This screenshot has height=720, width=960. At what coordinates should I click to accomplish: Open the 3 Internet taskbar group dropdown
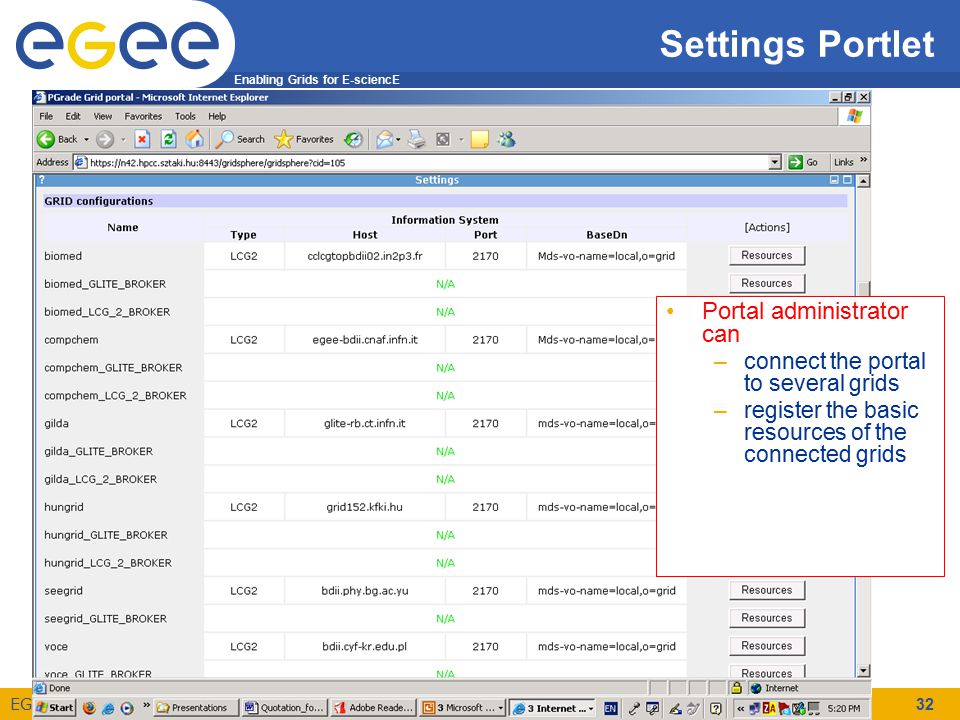pyautogui.click(x=591, y=708)
